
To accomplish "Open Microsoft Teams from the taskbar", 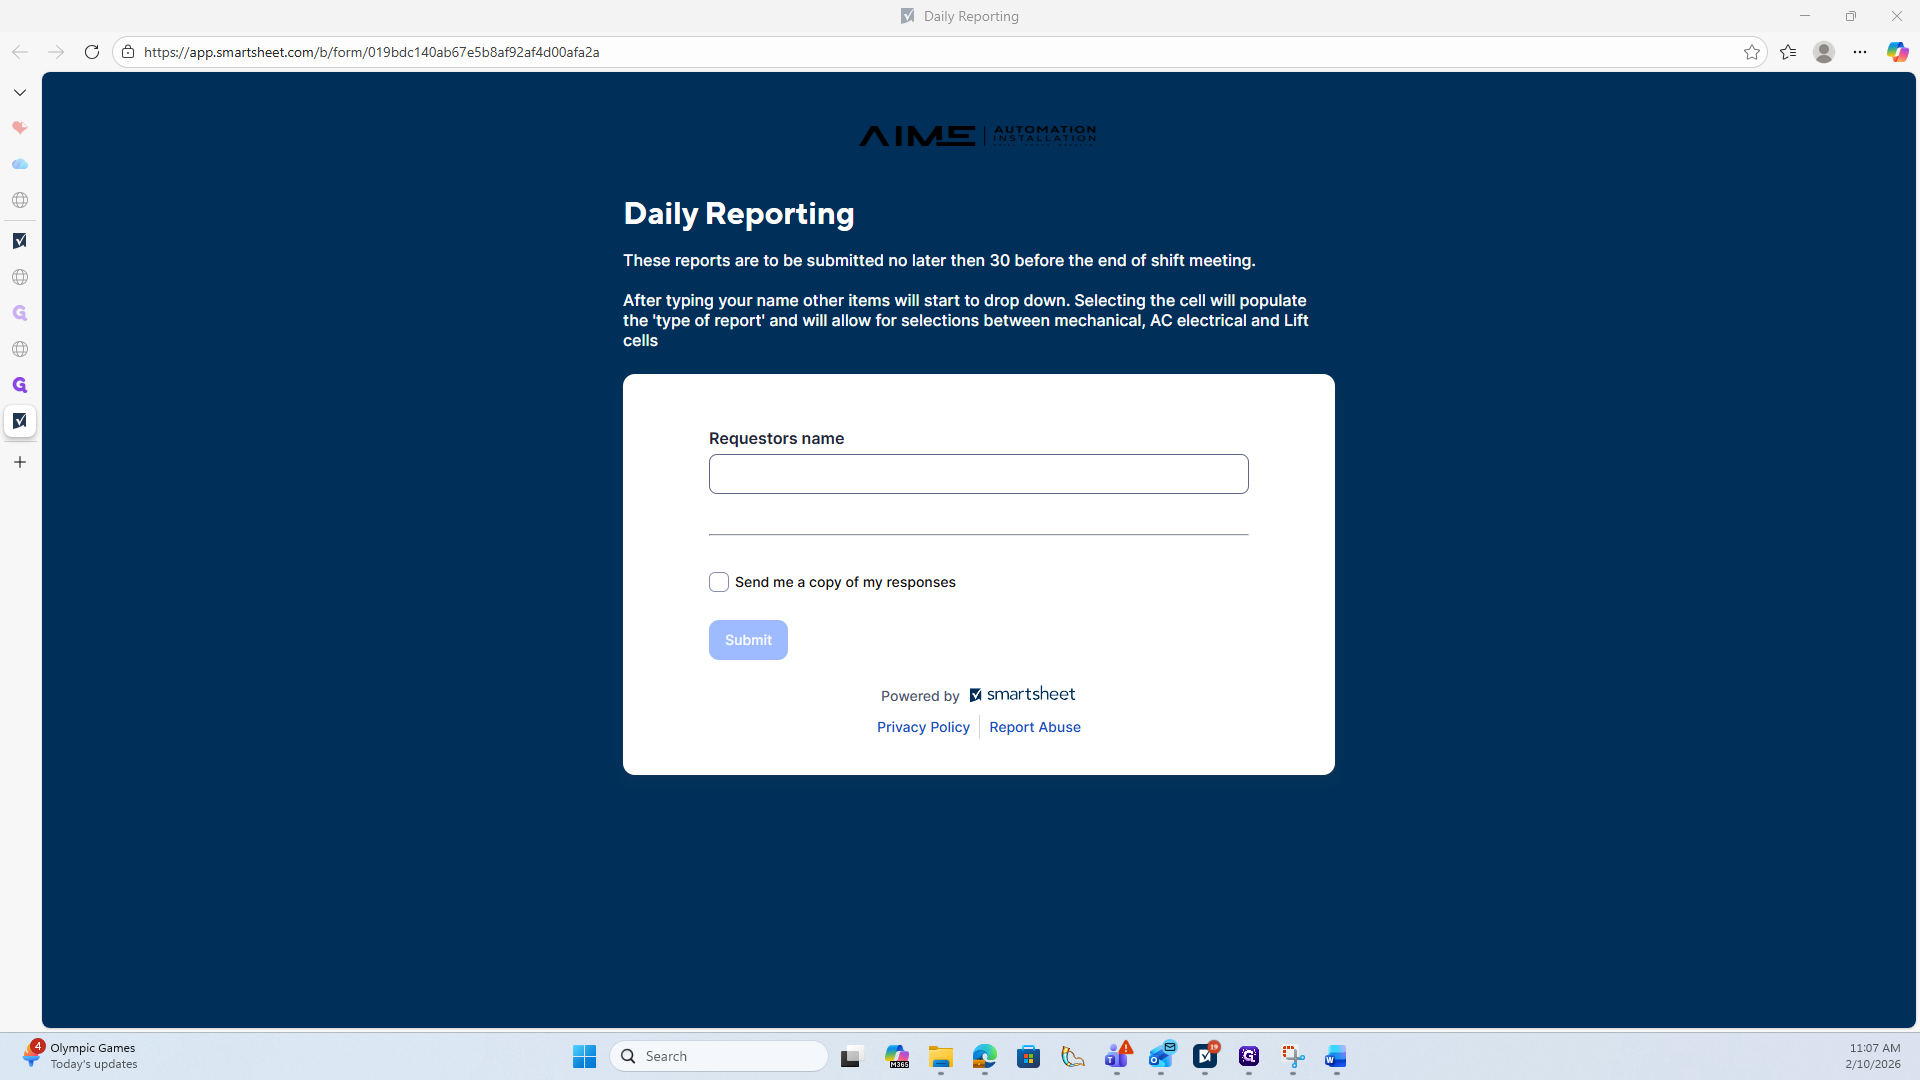I will (1117, 1057).
